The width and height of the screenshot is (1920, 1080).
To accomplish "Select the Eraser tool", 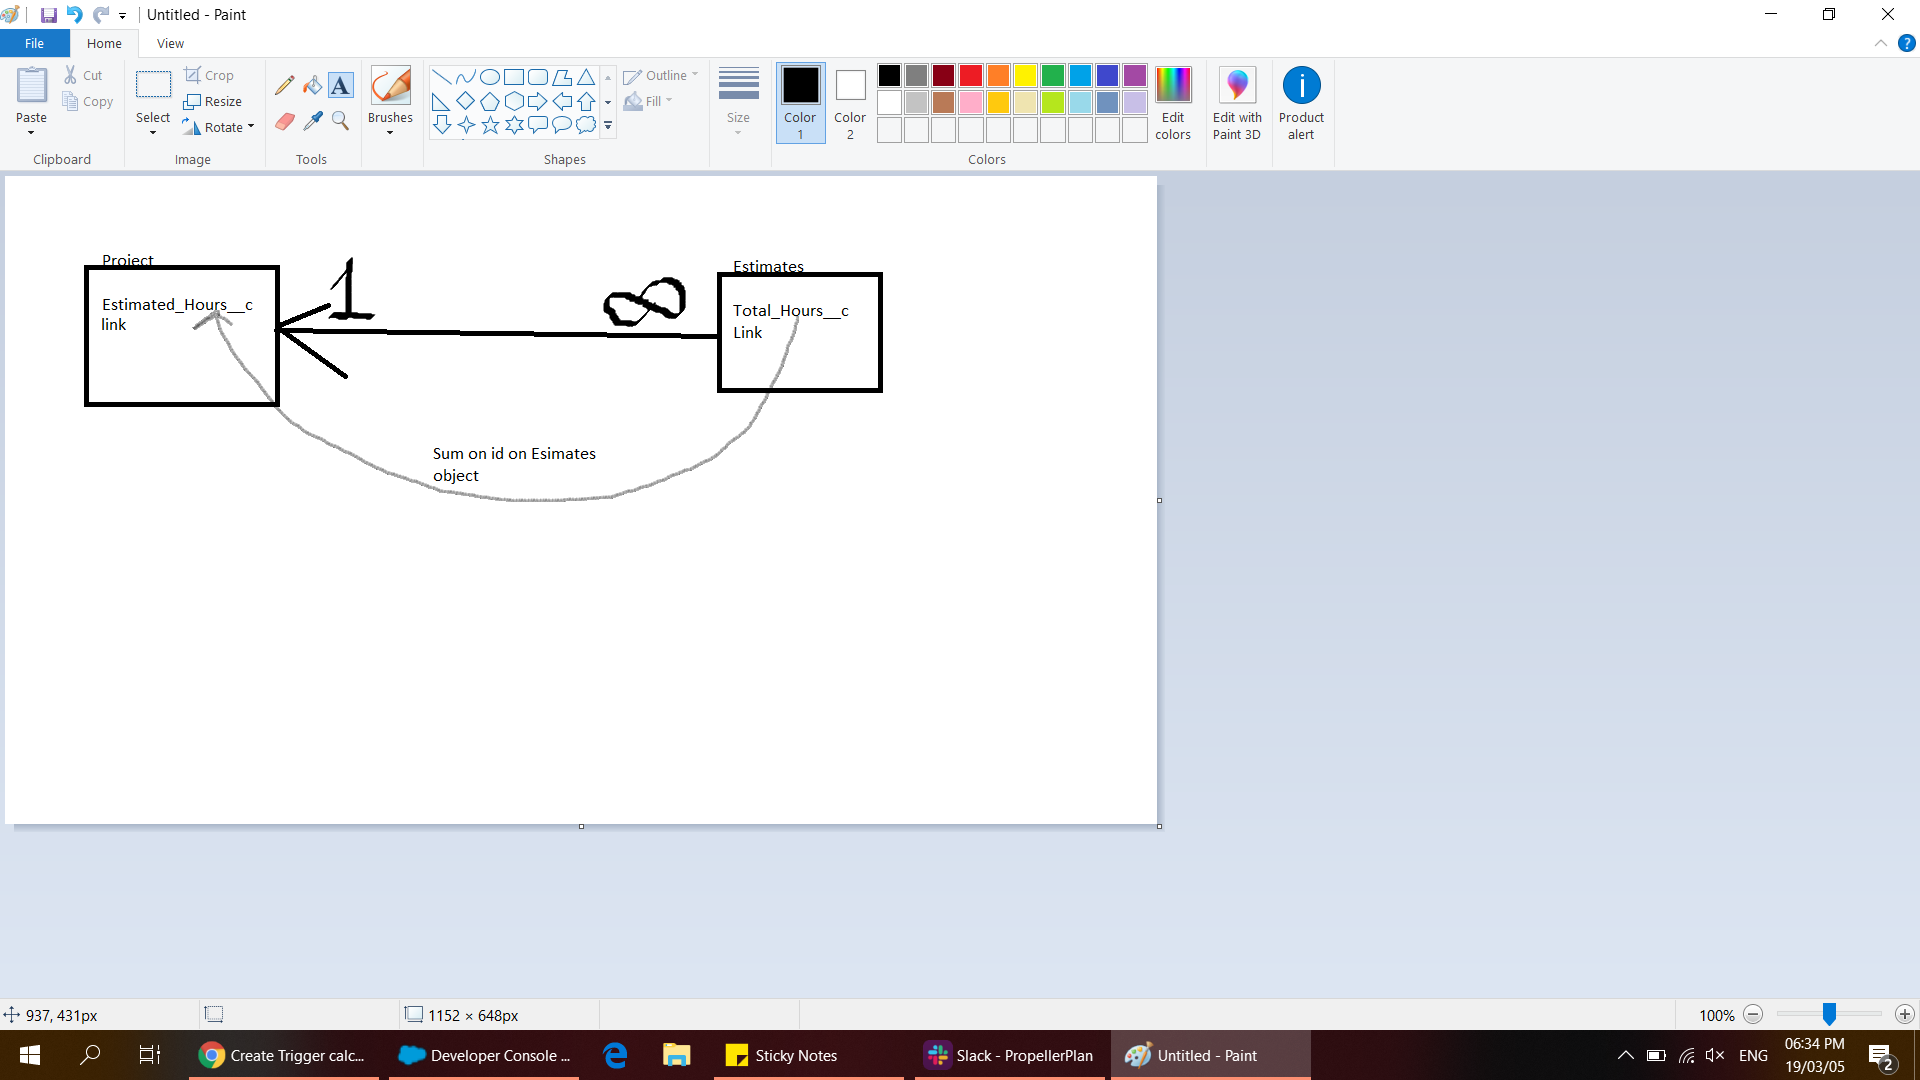I will coord(285,121).
